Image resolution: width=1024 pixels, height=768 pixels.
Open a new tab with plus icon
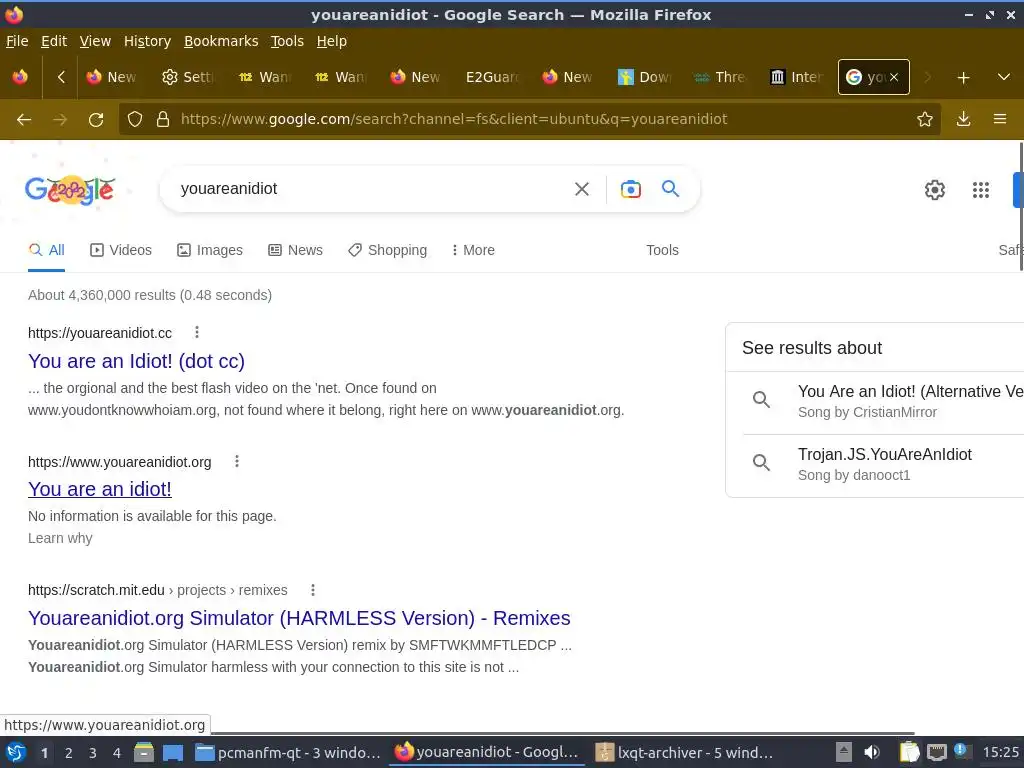[x=963, y=78]
